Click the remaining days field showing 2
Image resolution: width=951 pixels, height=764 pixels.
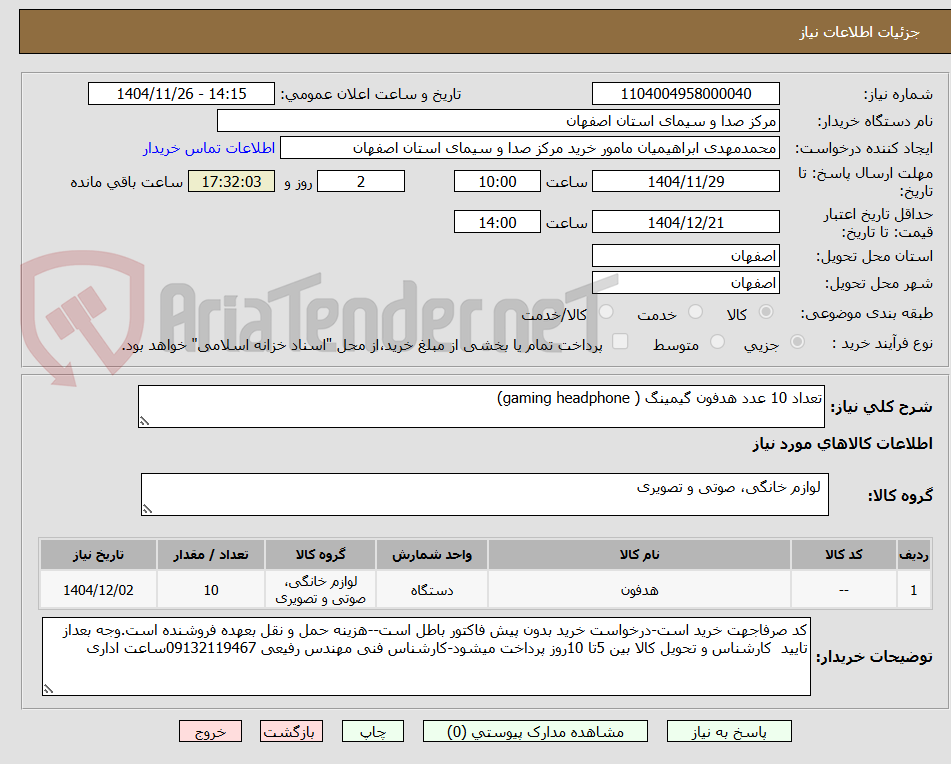361,181
